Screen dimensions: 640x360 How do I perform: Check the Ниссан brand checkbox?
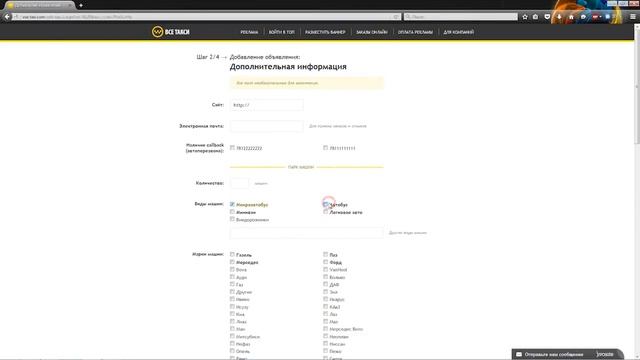(x=325, y=344)
